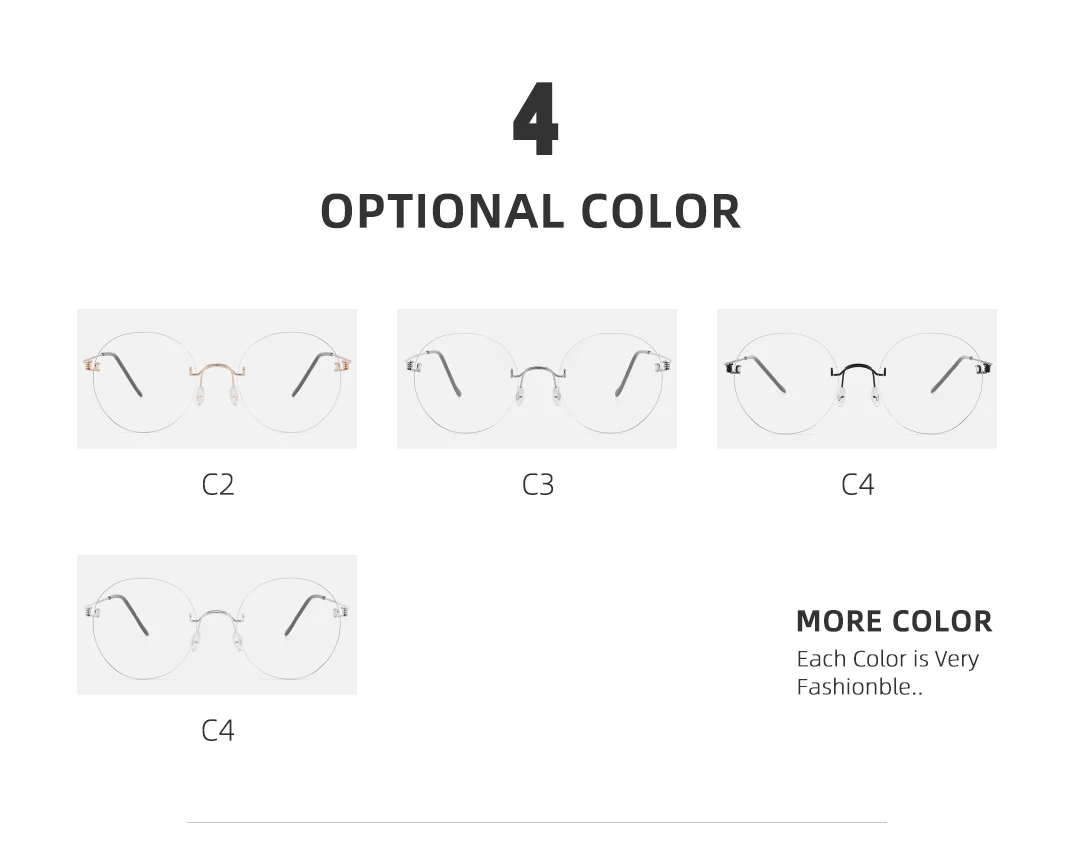Click the large number 4 heading
1074x855 pixels.
point(535,122)
